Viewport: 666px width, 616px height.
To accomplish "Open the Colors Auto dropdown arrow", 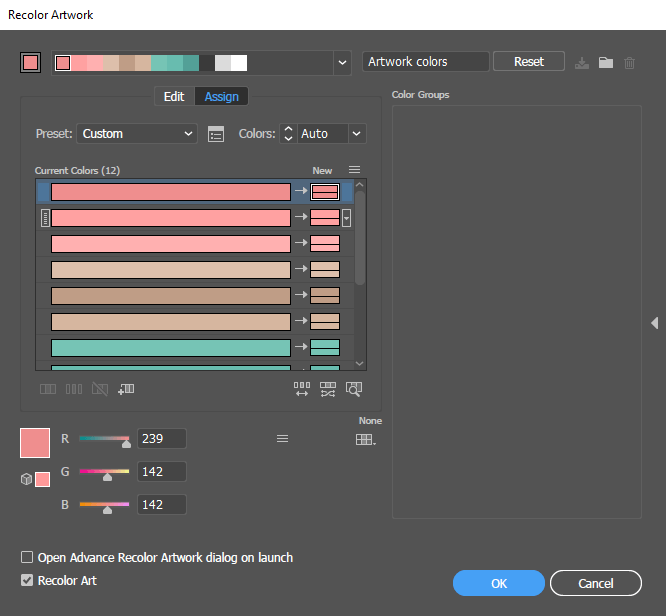I will pos(357,134).
